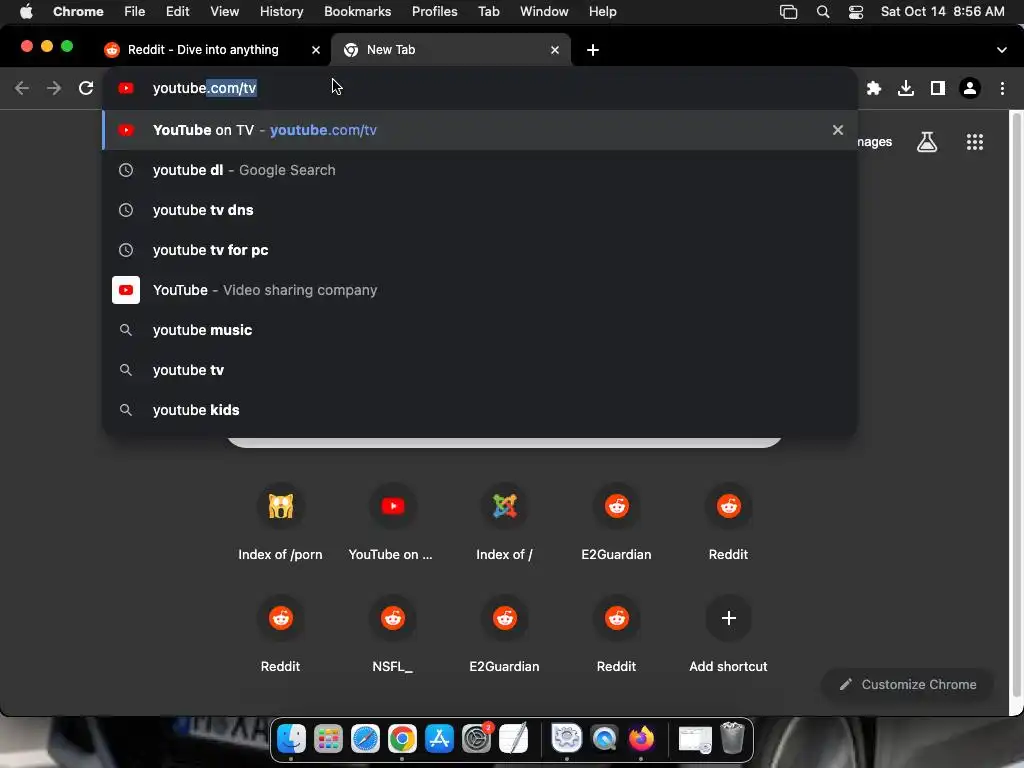Open a new tab with plus button
The width and height of the screenshot is (1024, 768).
pyautogui.click(x=592, y=50)
